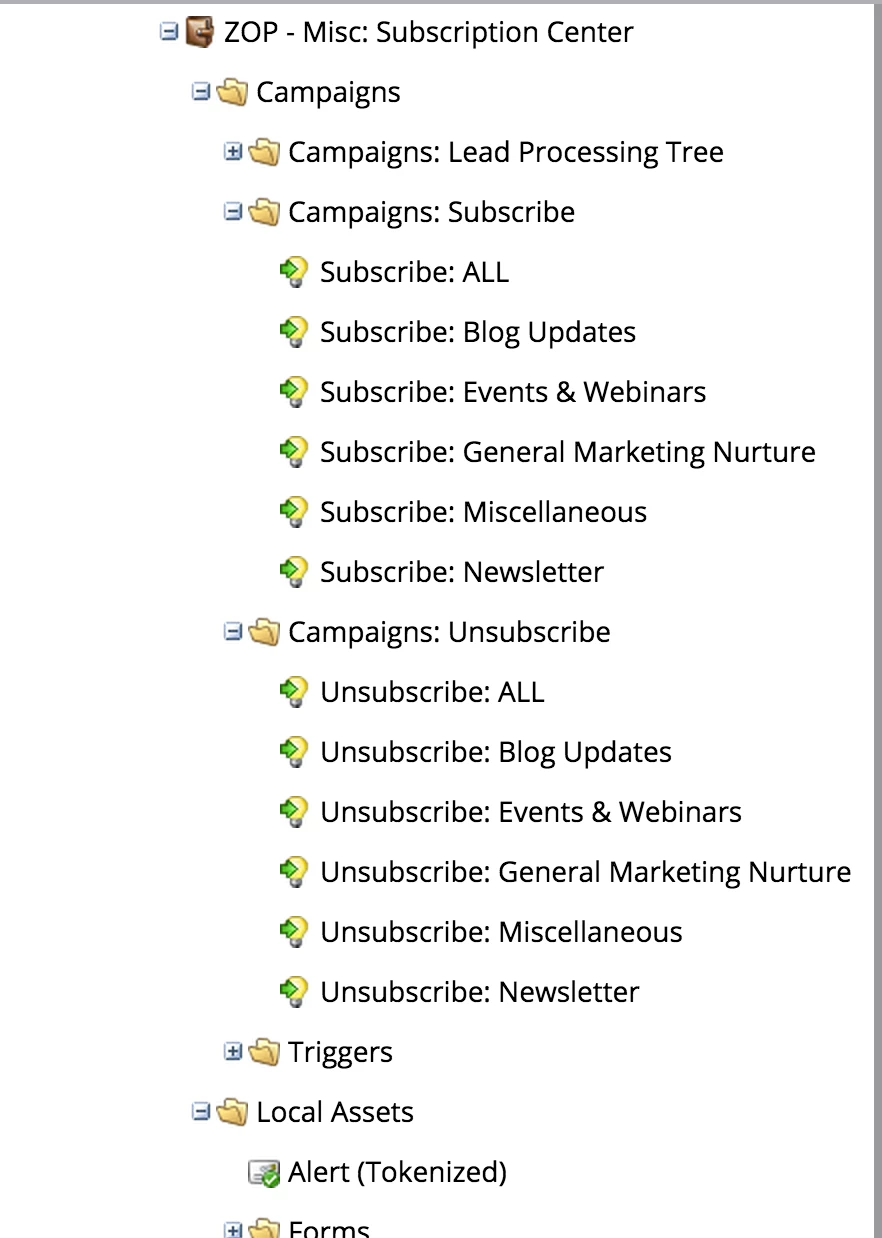
Task: Click the lightbulb icon beside Unsubscribe: Blog Updates
Action: (293, 752)
